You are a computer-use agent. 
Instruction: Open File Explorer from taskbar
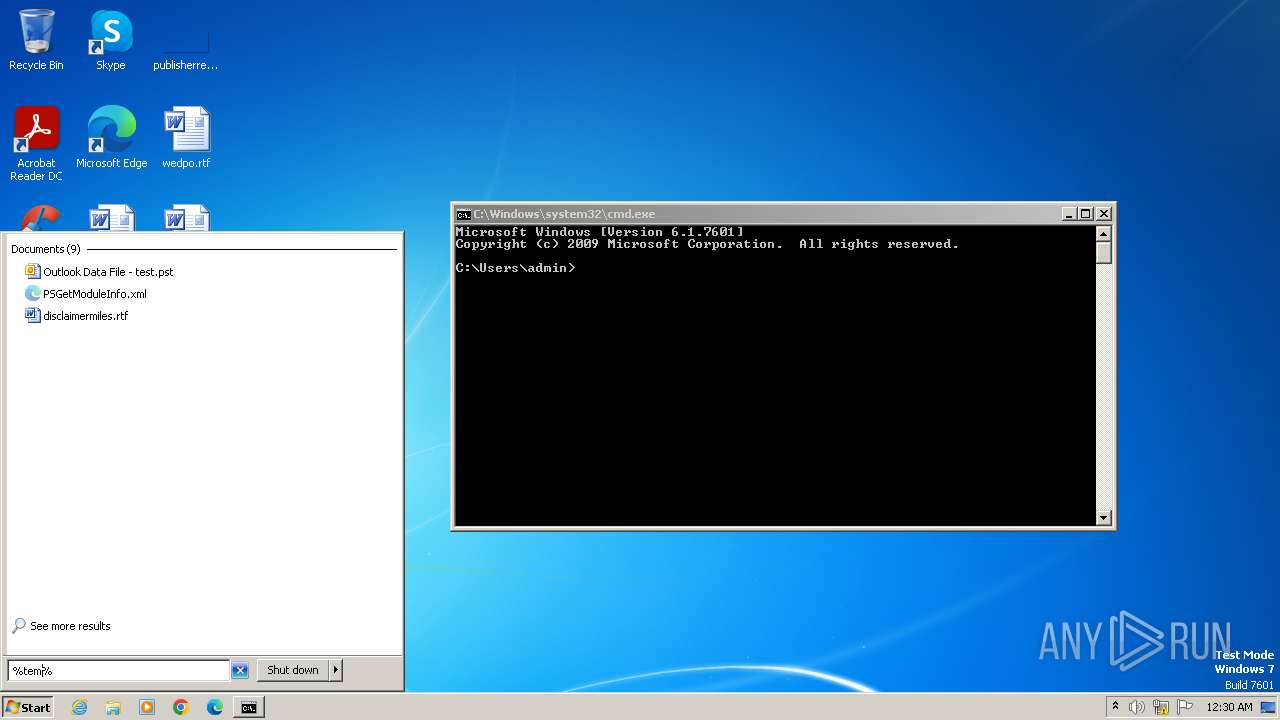113,707
